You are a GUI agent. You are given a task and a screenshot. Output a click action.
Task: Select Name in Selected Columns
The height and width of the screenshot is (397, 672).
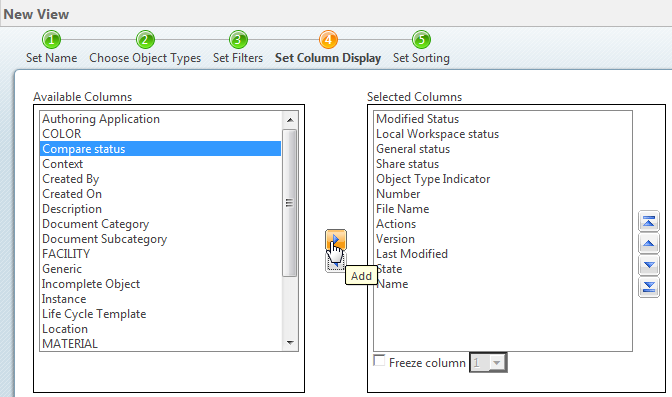(x=503, y=284)
